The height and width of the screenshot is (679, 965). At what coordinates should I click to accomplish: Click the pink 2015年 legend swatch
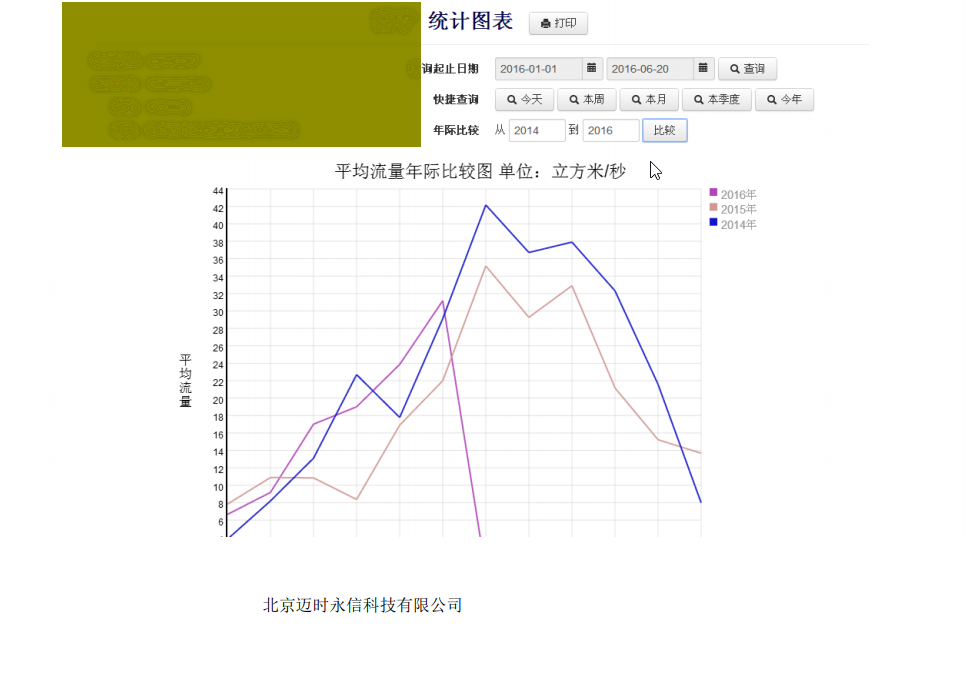point(713,207)
